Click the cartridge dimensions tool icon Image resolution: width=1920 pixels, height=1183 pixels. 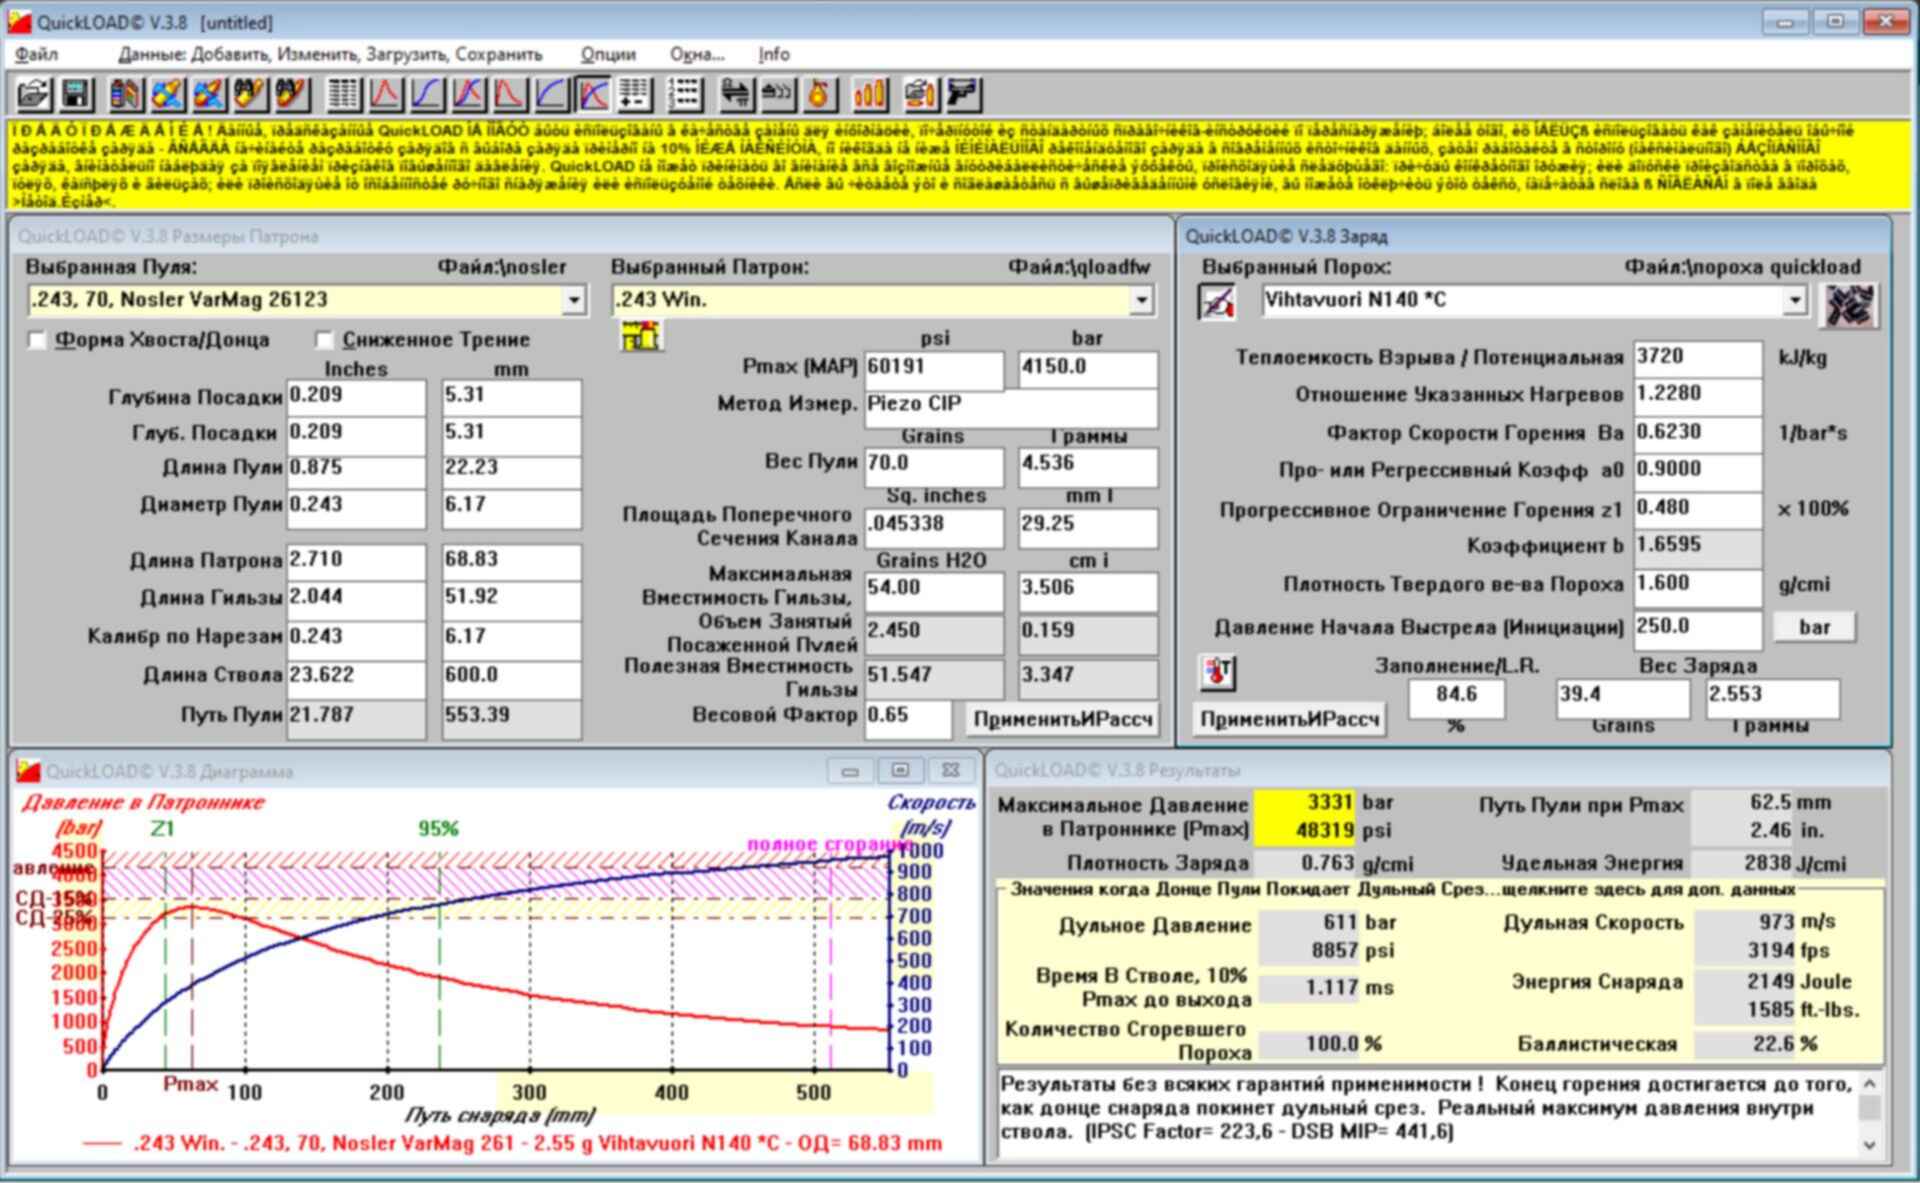click(921, 94)
